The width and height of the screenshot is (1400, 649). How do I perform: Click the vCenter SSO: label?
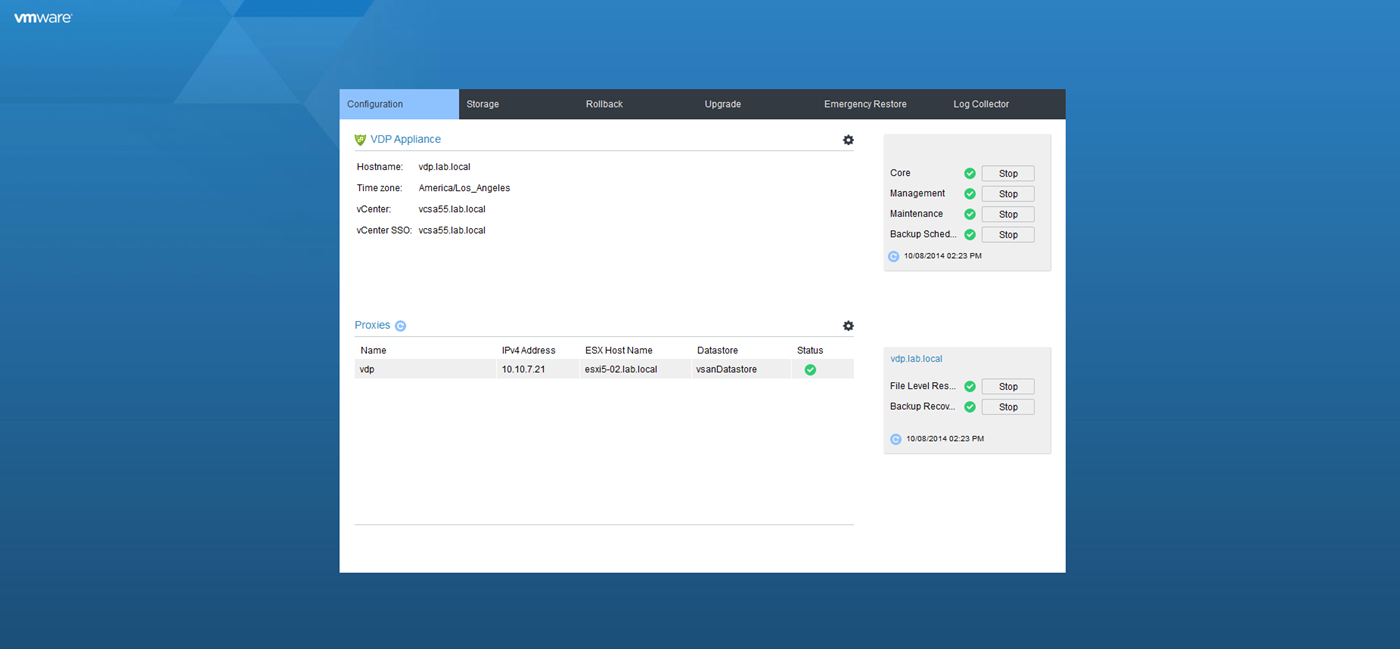tap(384, 231)
